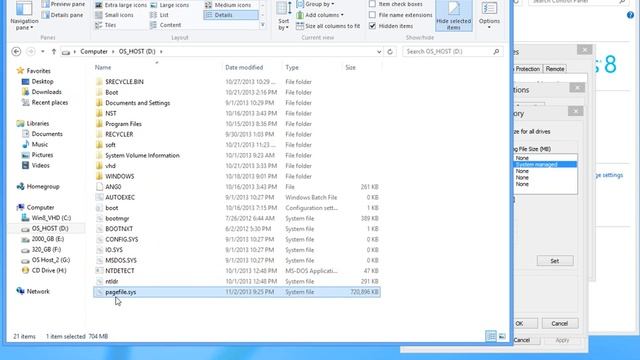Select the Details layout option
This screenshot has width=640, height=360.
click(x=231, y=15)
